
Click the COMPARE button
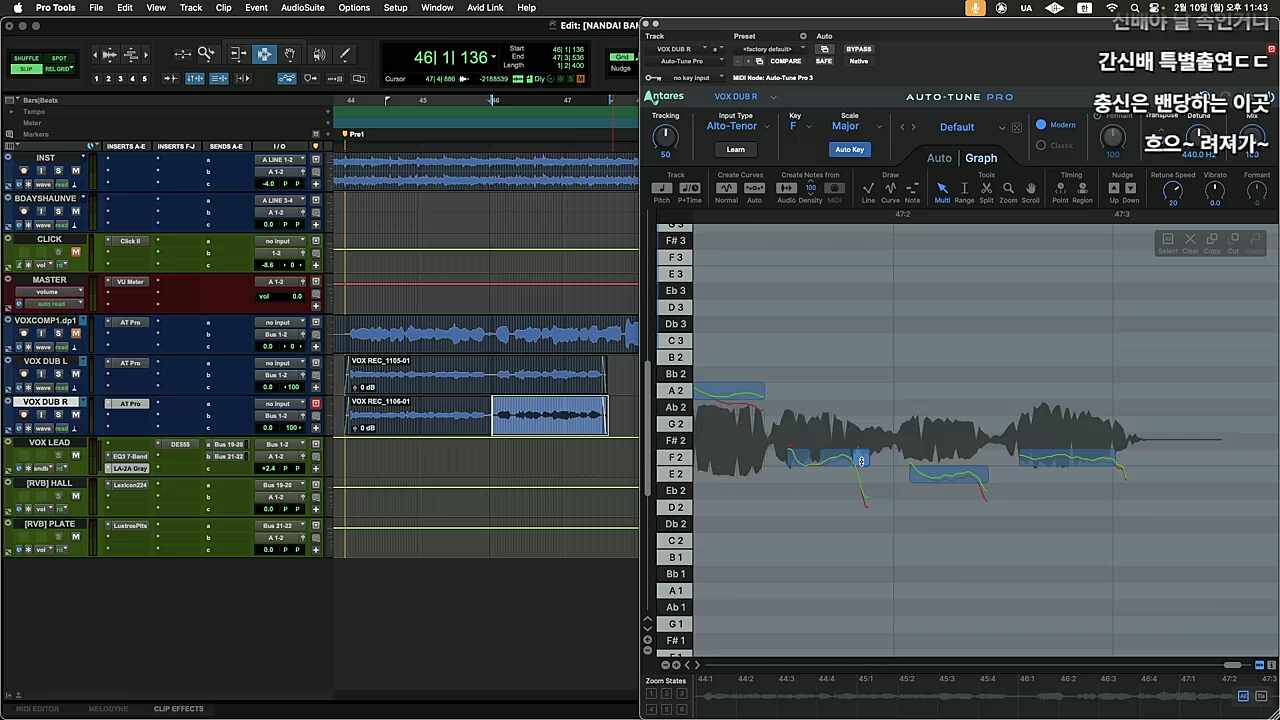click(786, 61)
